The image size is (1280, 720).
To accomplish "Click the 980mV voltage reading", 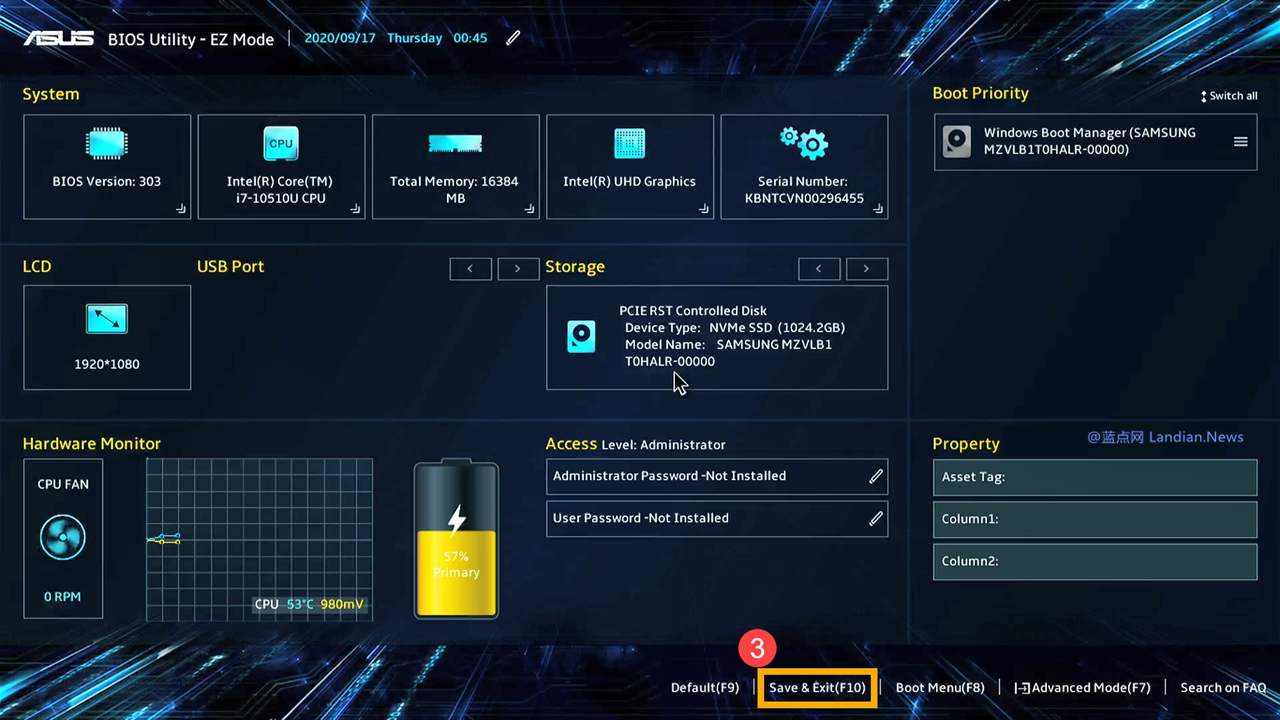I will pyautogui.click(x=342, y=605).
